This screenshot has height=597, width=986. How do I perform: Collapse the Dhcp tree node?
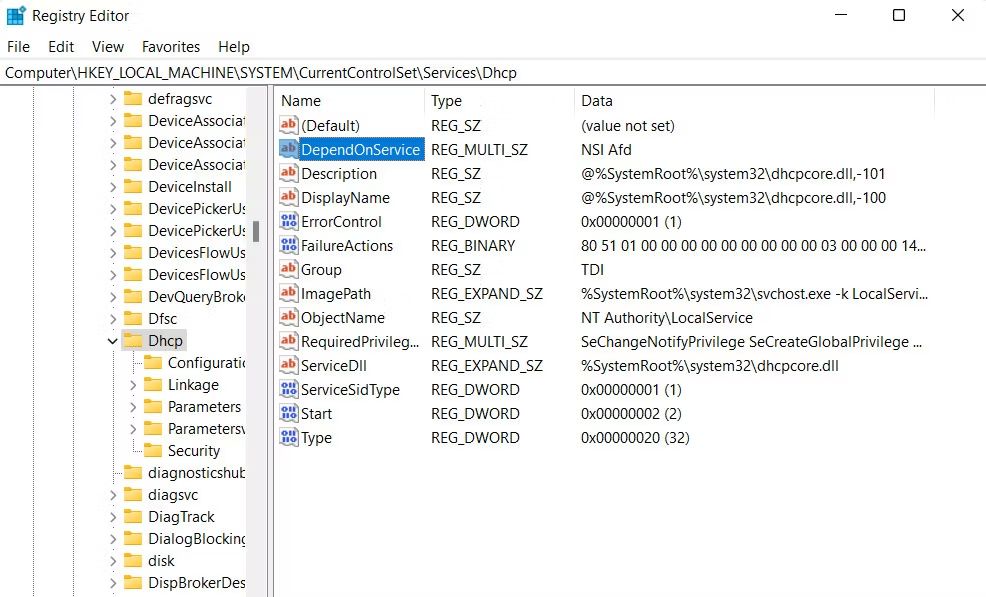(112, 341)
